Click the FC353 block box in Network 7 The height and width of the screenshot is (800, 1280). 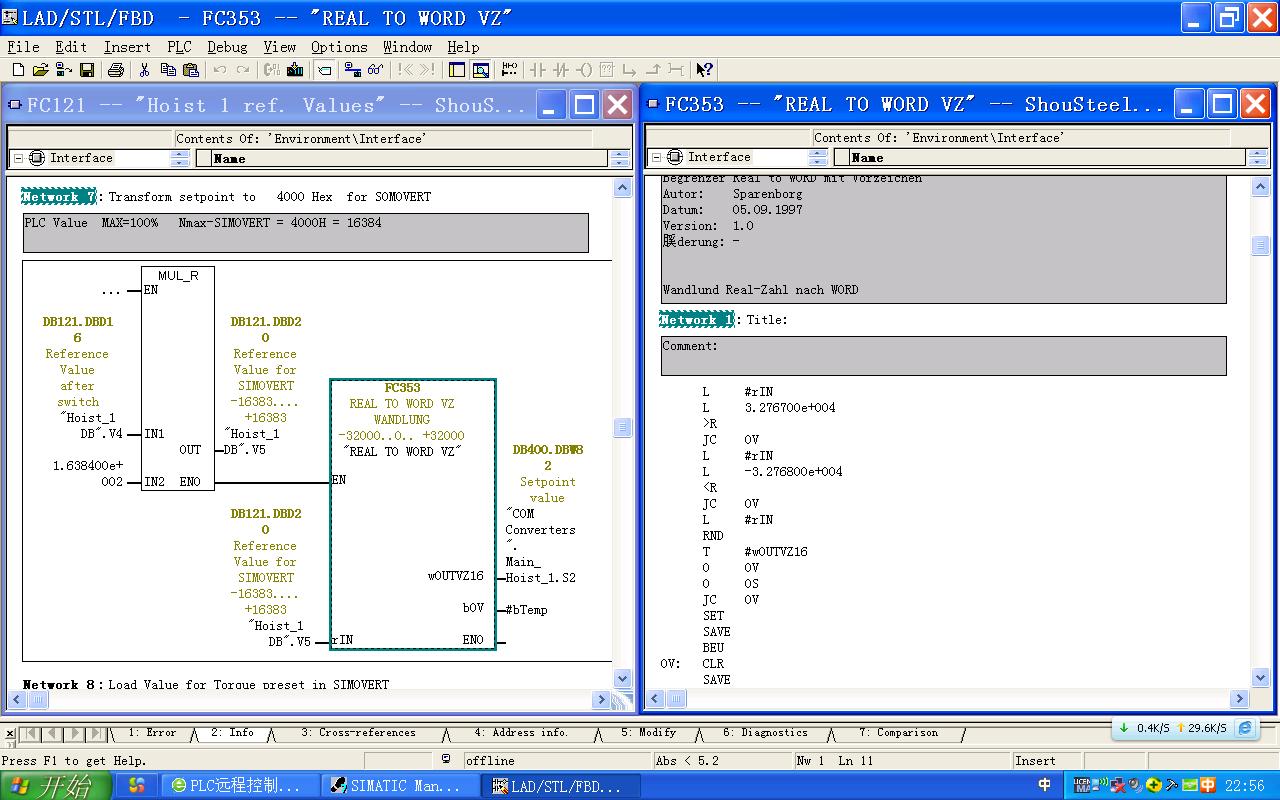pyautogui.click(x=412, y=520)
